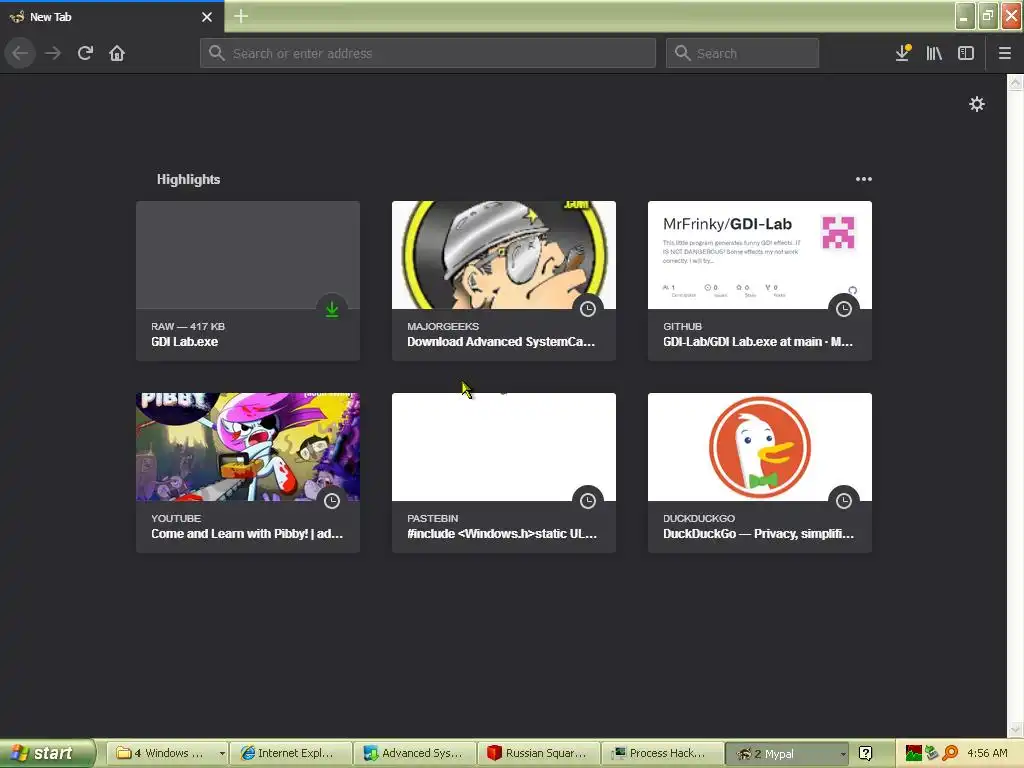Image resolution: width=1024 pixels, height=768 pixels.
Task: Expand the Mypal group dropdown arrow
Action: tap(843, 754)
